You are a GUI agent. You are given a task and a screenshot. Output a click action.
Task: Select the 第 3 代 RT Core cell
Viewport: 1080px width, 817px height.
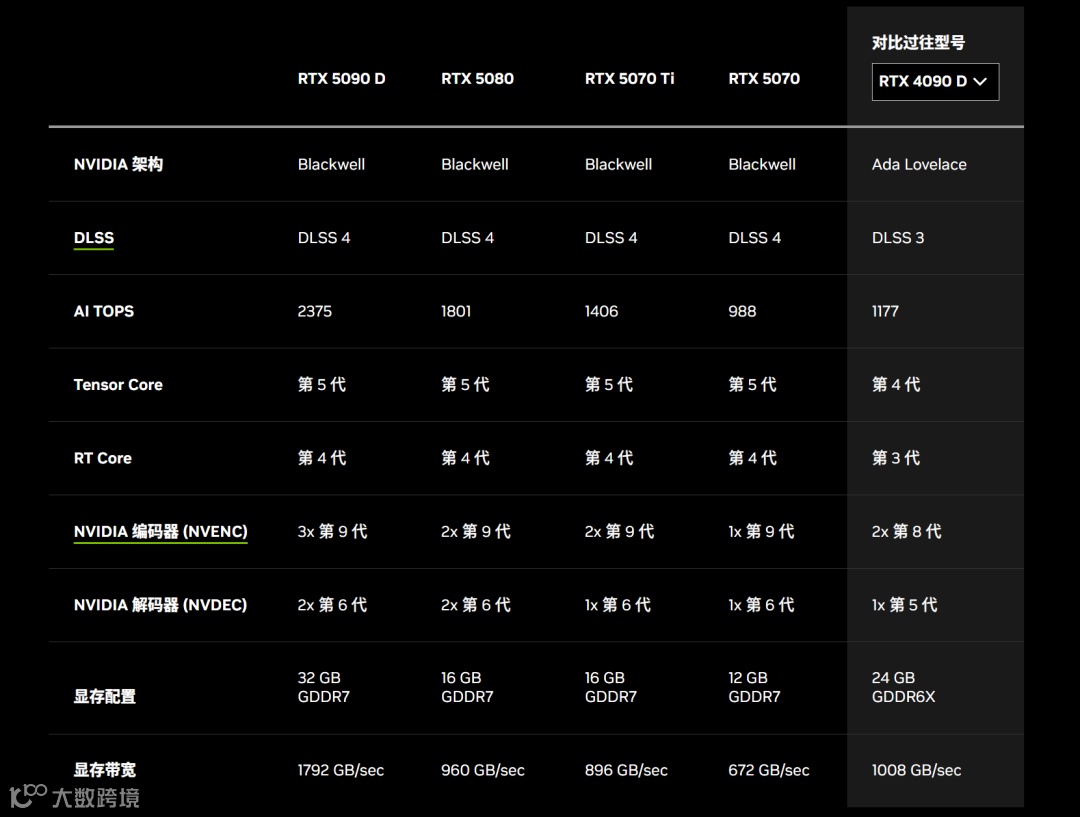896,458
